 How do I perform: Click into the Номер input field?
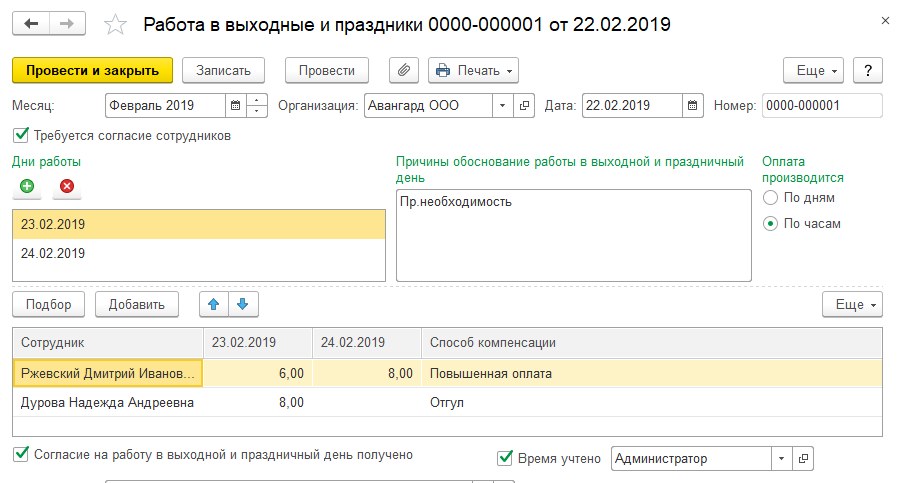coord(821,105)
